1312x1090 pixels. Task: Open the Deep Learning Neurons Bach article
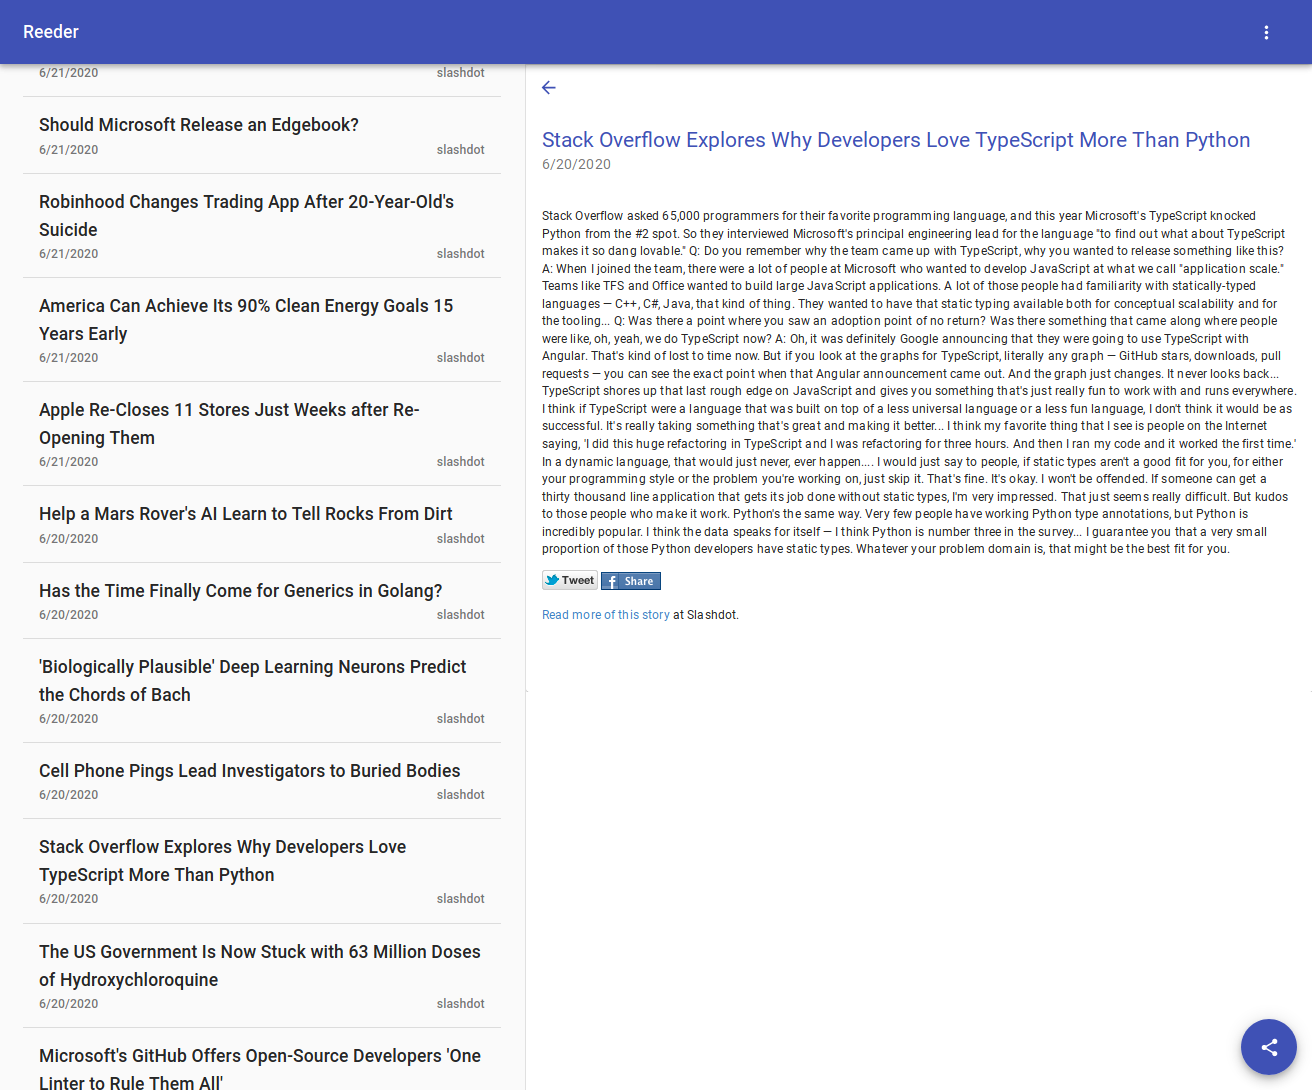click(262, 691)
